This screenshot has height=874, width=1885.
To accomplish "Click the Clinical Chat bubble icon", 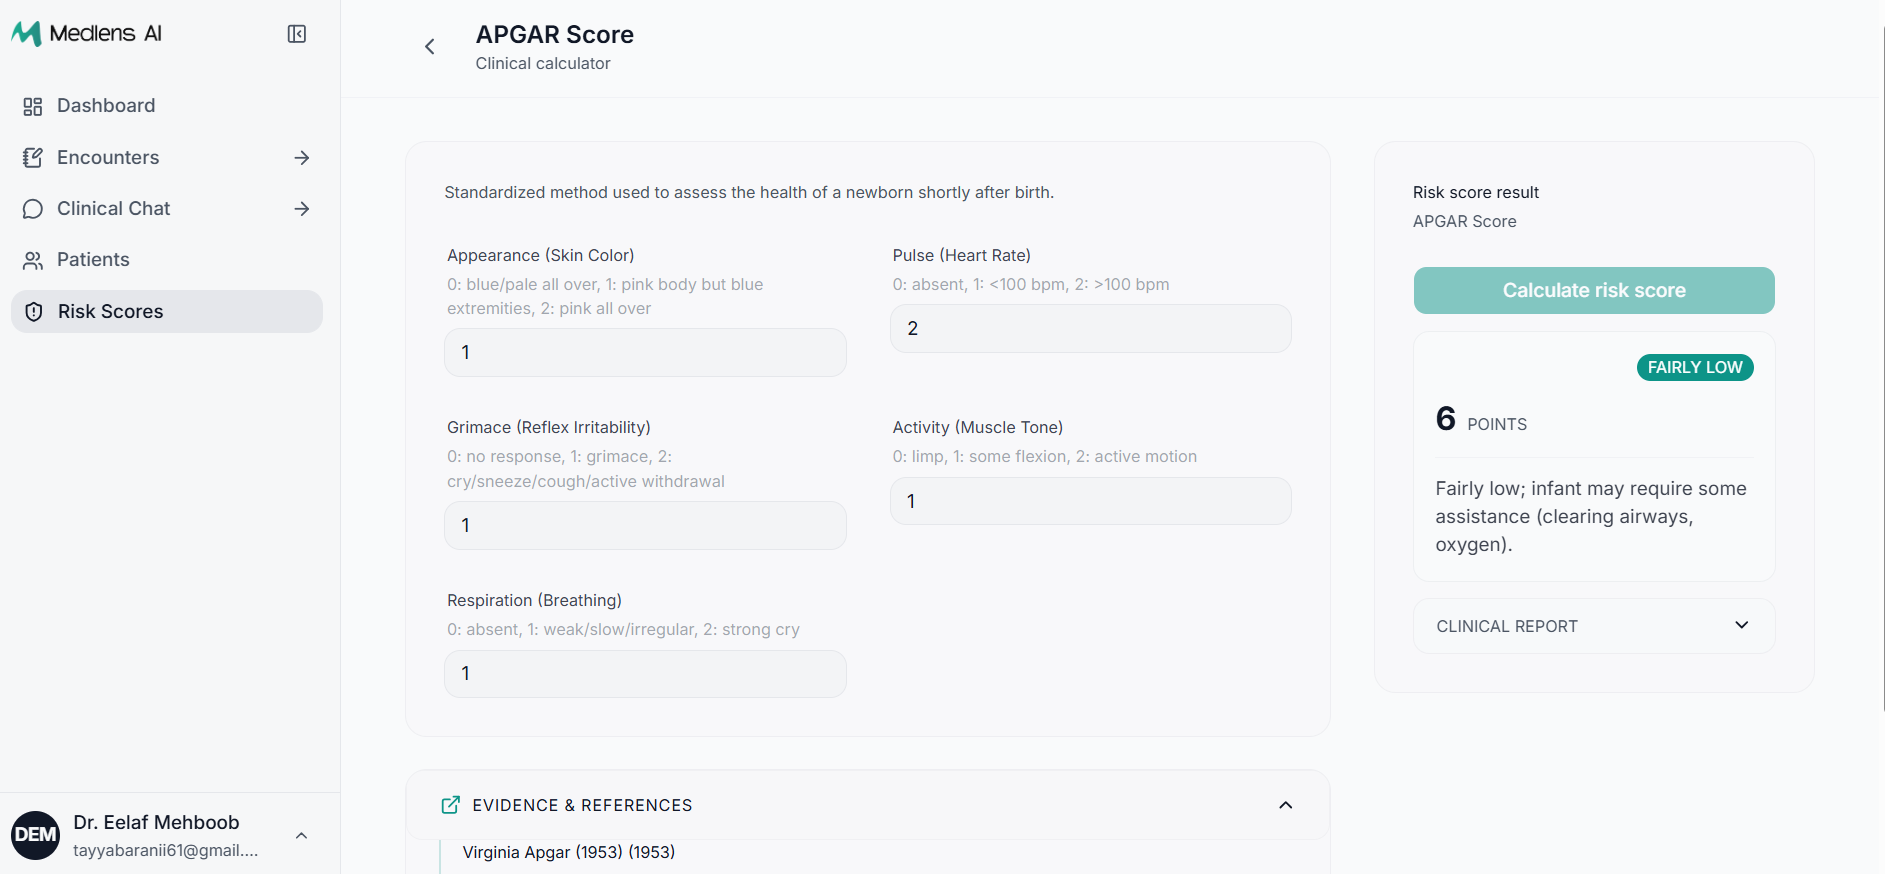I will tap(33, 209).
